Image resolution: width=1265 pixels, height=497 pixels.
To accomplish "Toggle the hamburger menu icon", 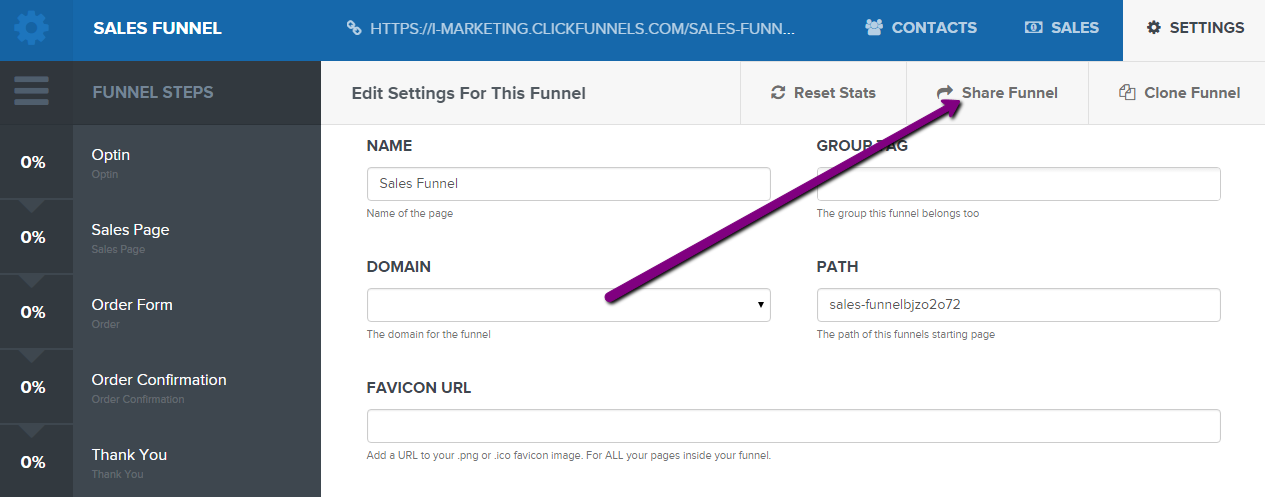I will point(32,91).
